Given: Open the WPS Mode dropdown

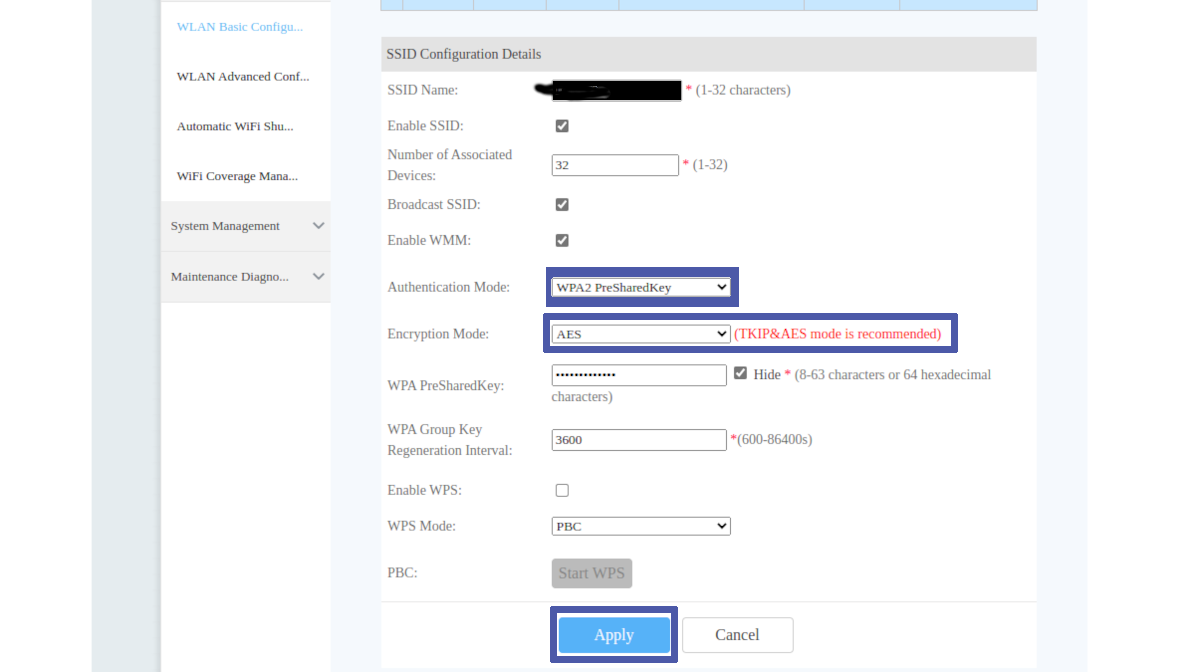Looking at the screenshot, I should (x=640, y=526).
